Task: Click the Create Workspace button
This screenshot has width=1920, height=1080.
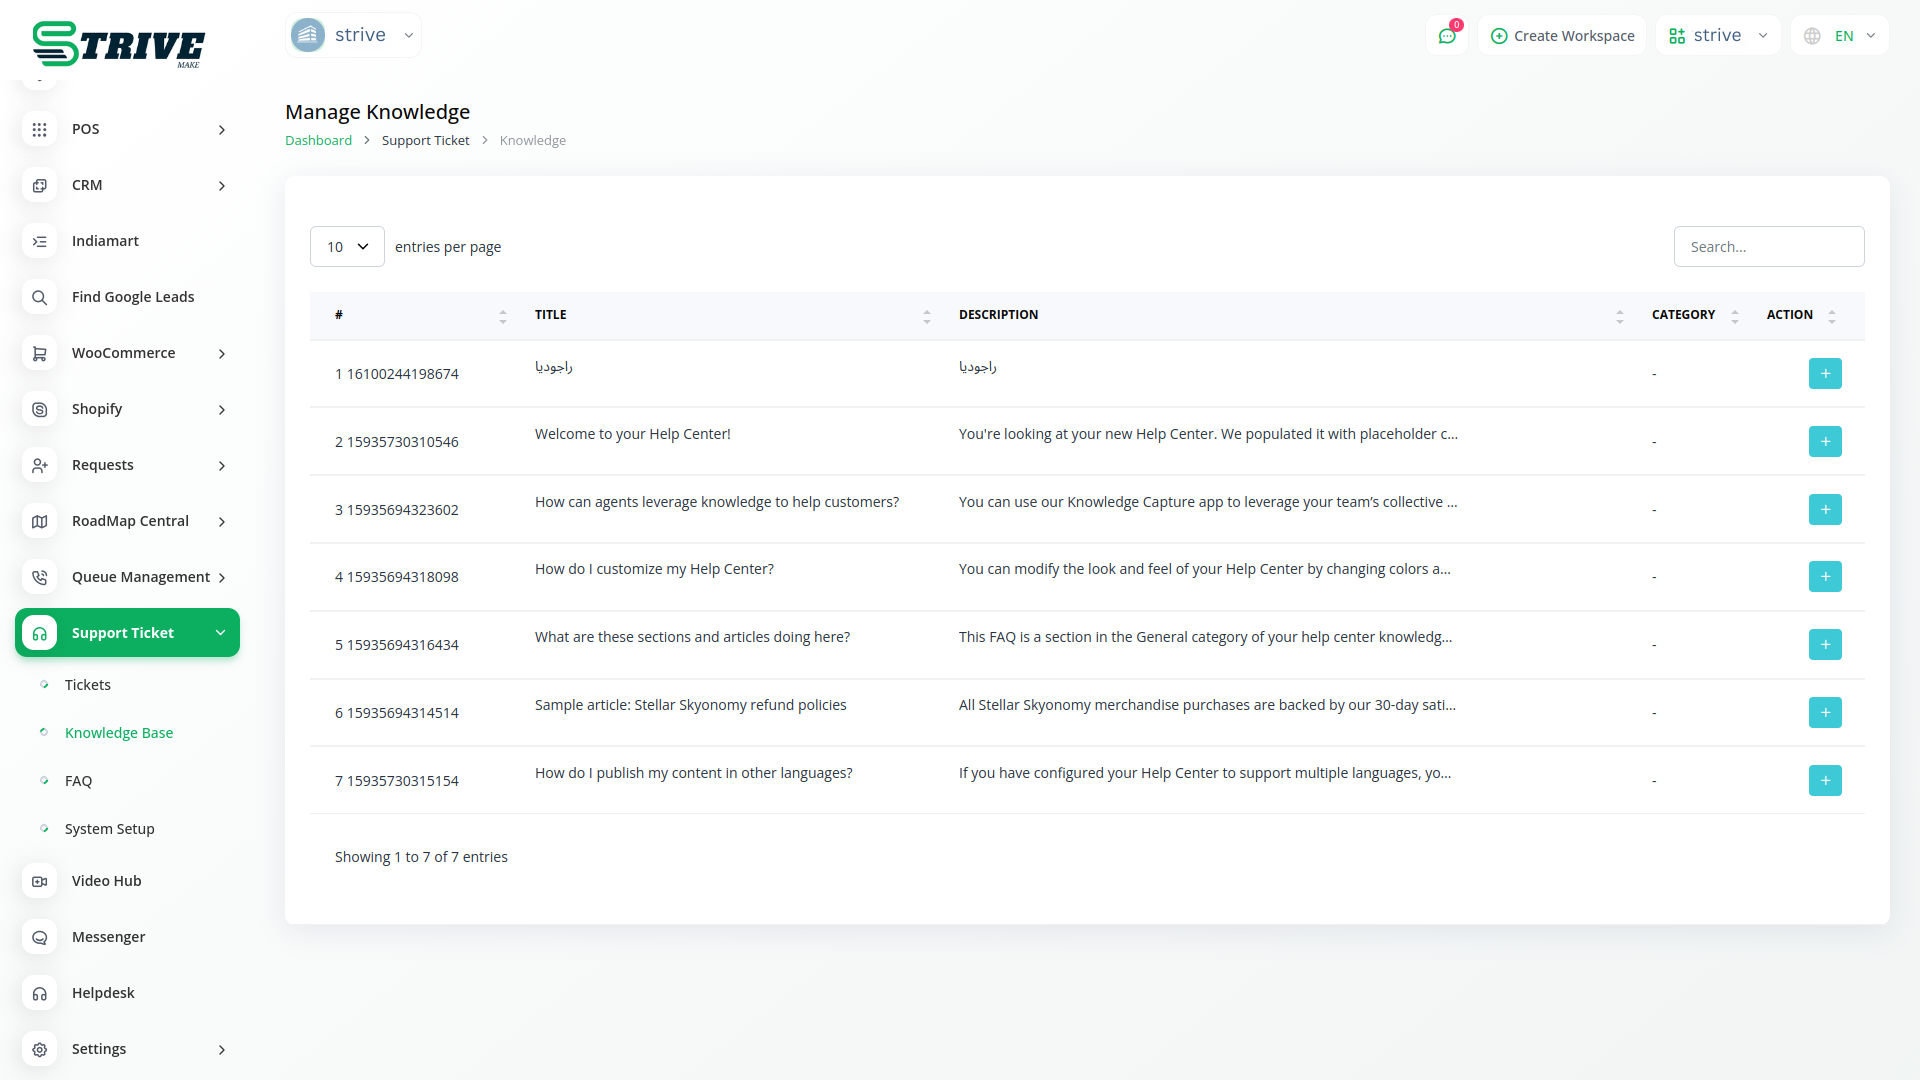Action: coord(1562,36)
